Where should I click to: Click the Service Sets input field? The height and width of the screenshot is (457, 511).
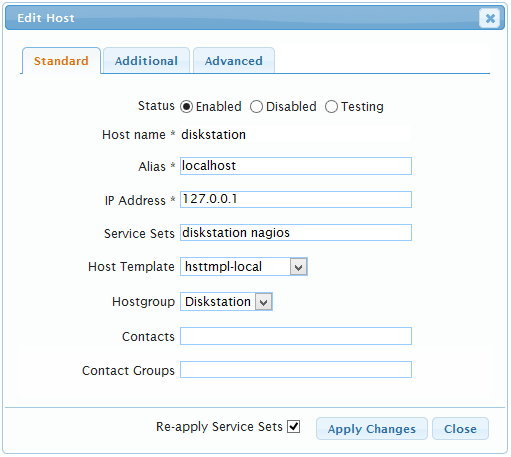(296, 233)
